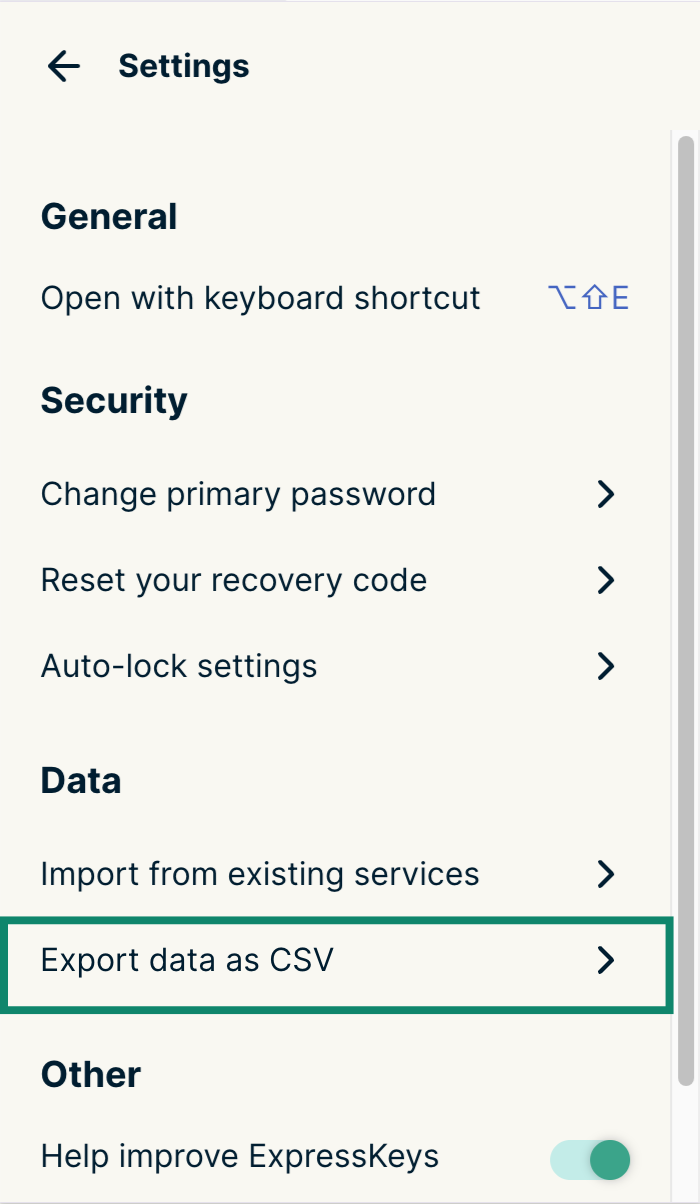Click the keyboard shortcut keys ⌥⇧E
This screenshot has width=700, height=1204.
(588, 298)
